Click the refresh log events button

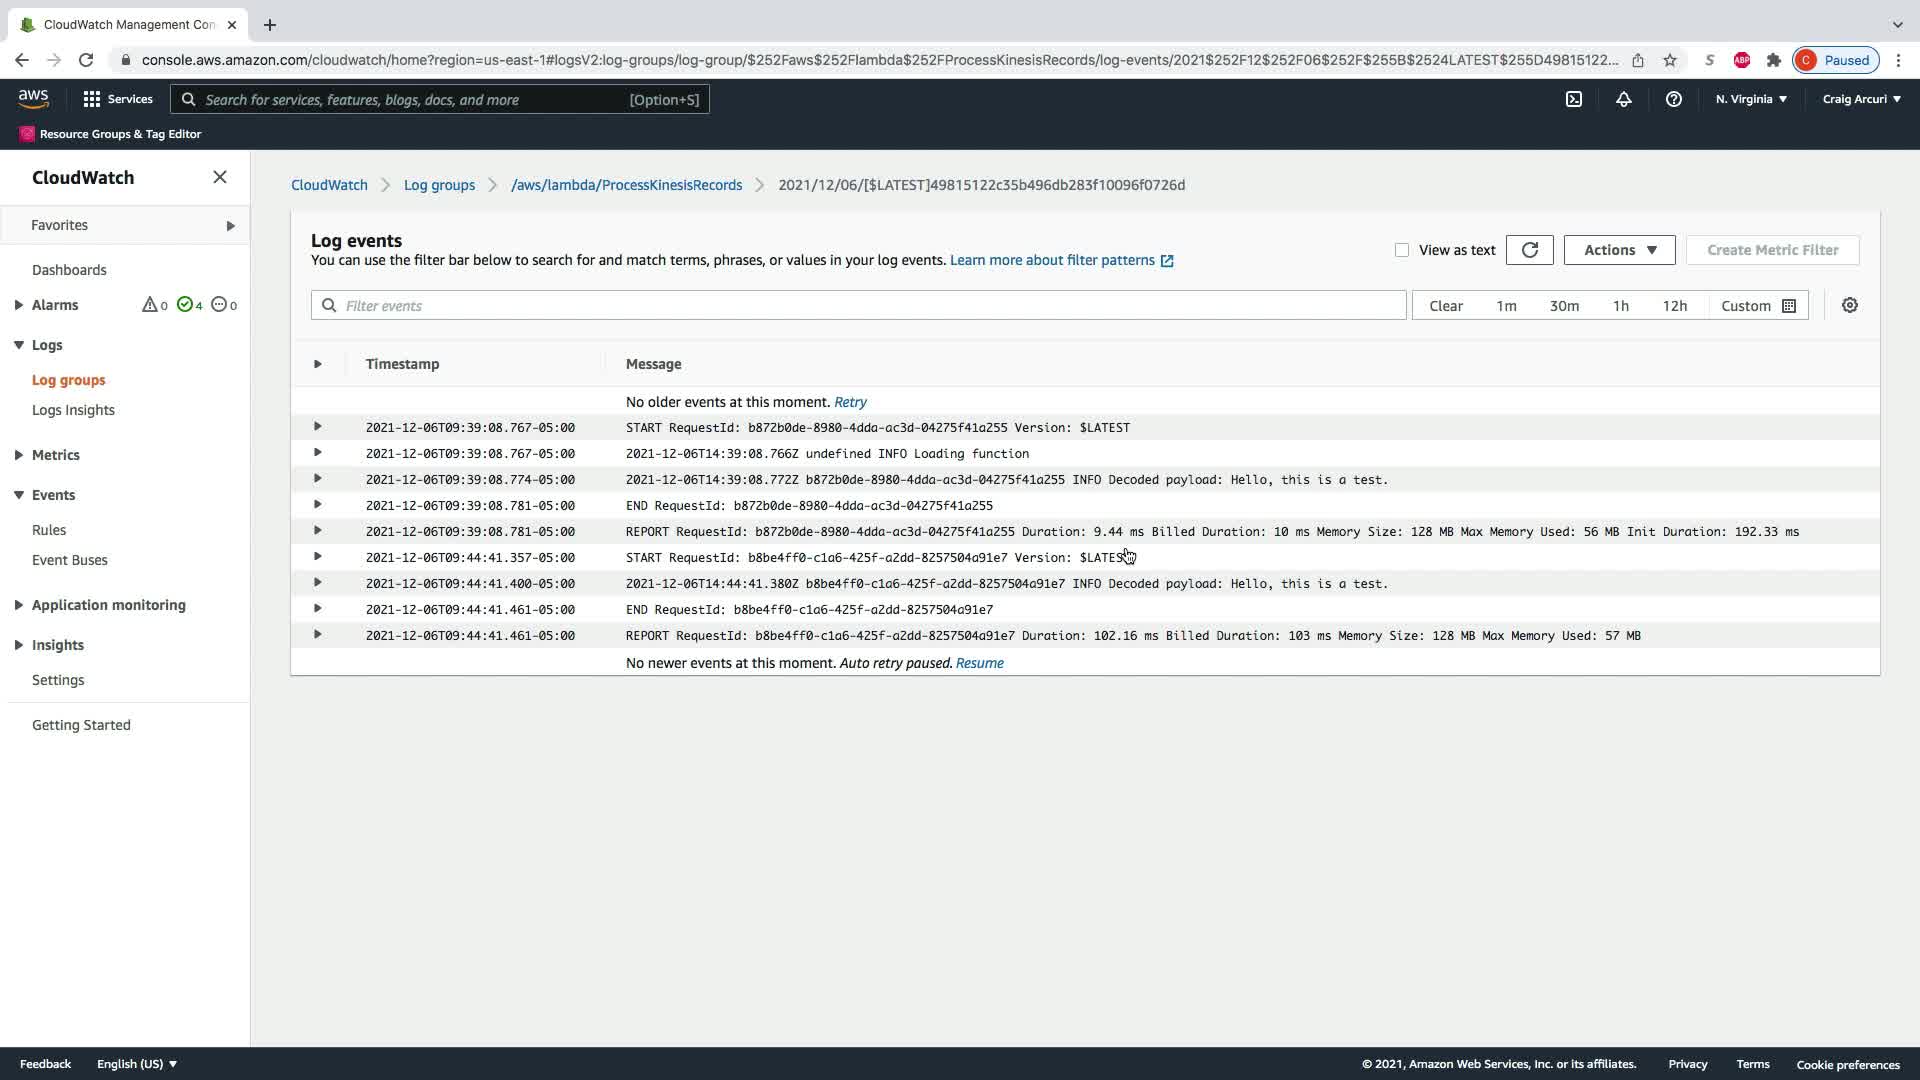coord(1529,250)
